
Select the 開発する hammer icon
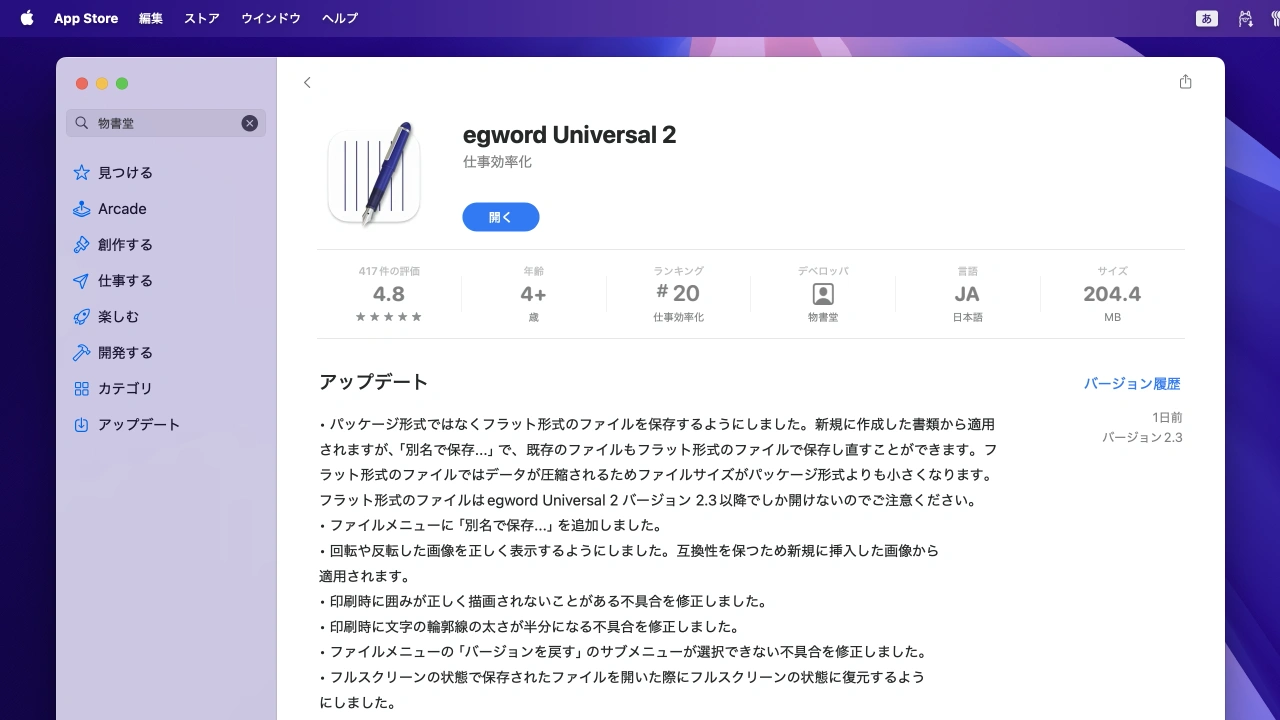[82, 353]
